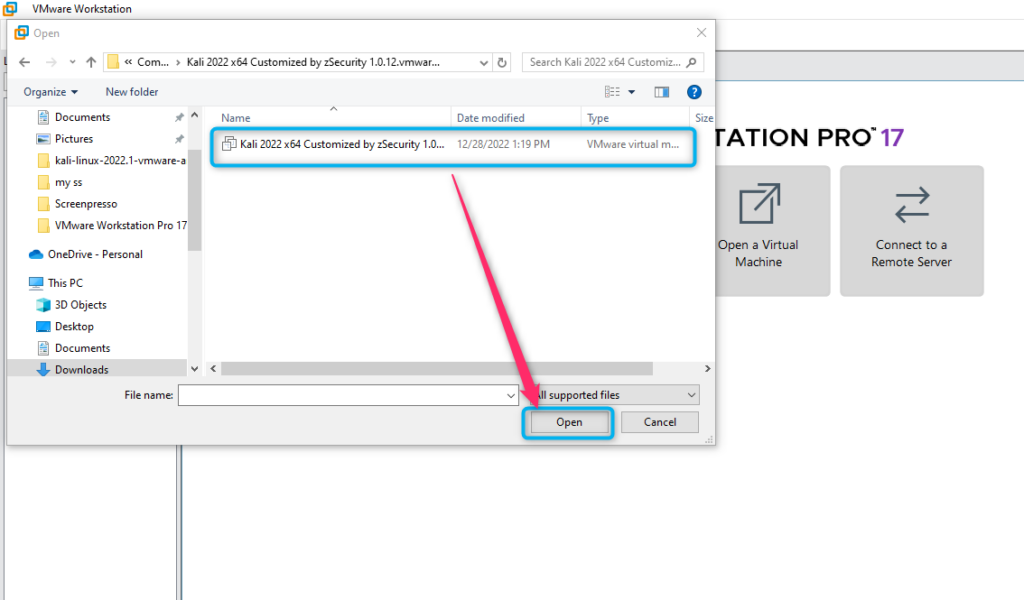Click the blue Help question mark icon

tap(694, 92)
